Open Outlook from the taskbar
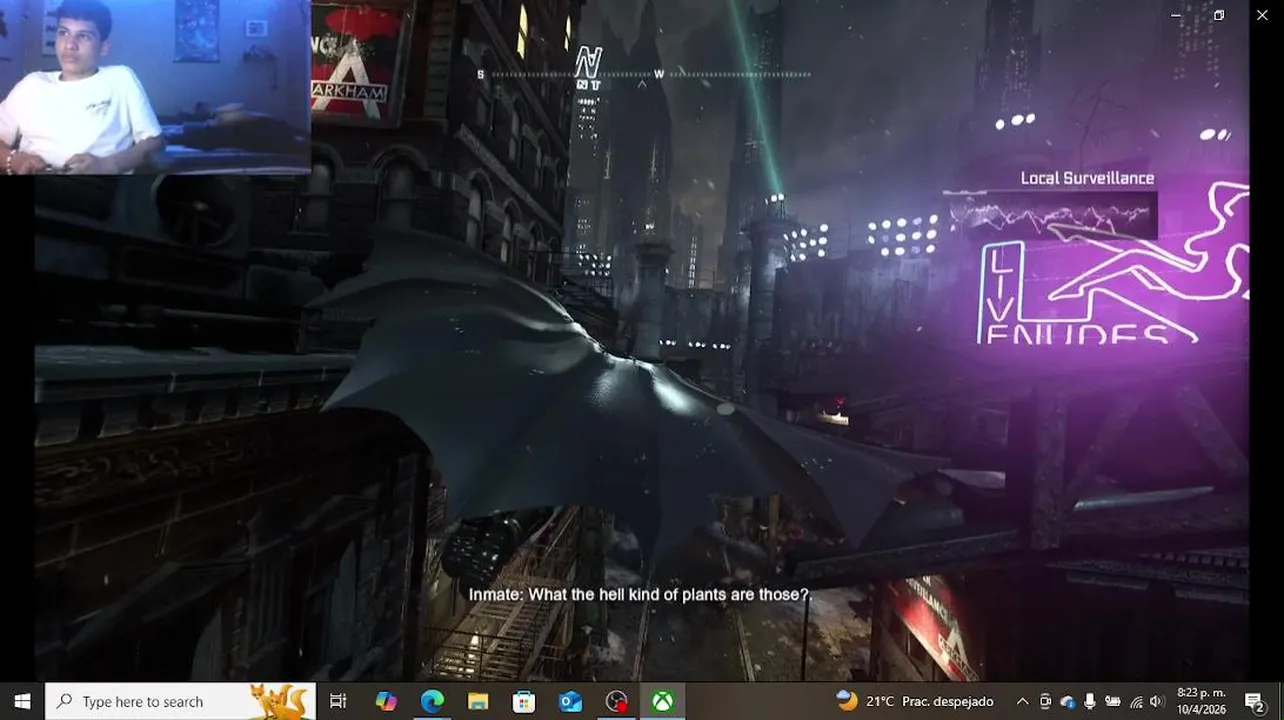1284x720 pixels. pyautogui.click(x=570, y=701)
